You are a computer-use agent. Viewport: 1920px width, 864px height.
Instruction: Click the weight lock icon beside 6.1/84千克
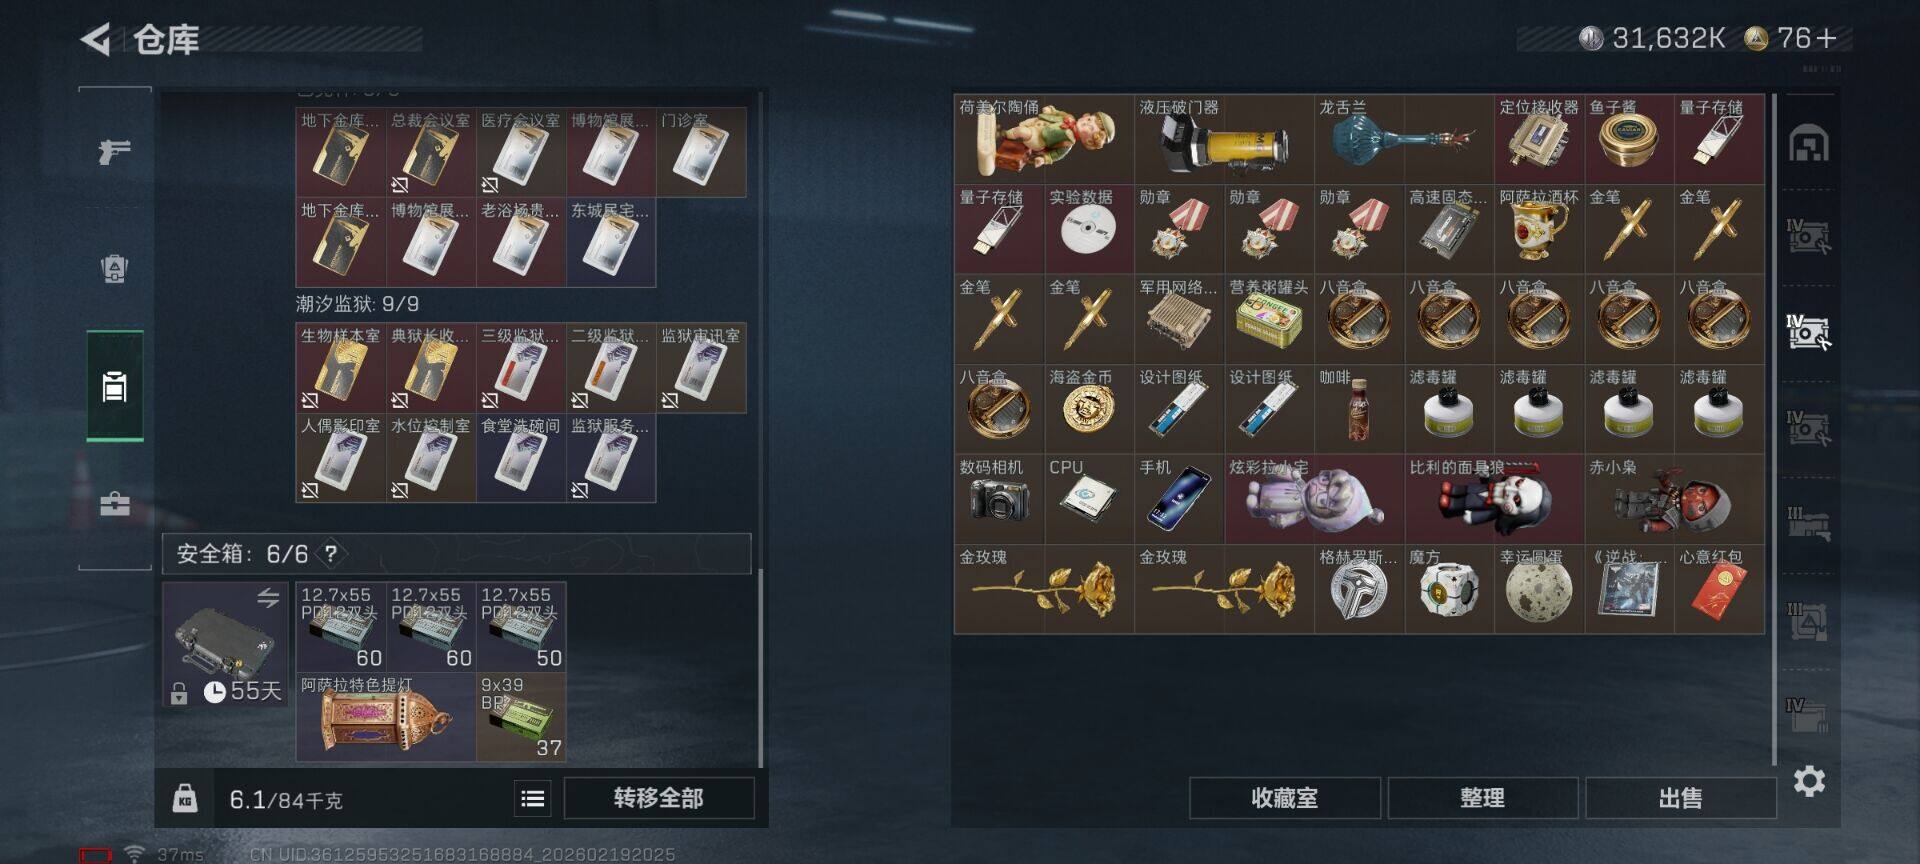pos(185,798)
